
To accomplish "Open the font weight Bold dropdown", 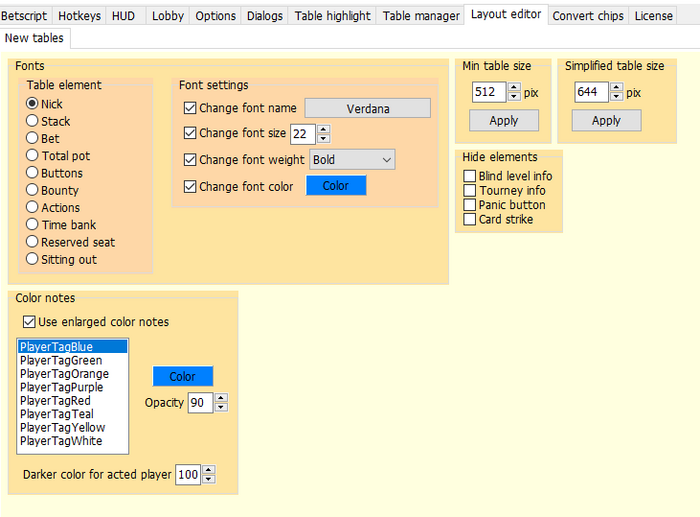I will coord(352,159).
